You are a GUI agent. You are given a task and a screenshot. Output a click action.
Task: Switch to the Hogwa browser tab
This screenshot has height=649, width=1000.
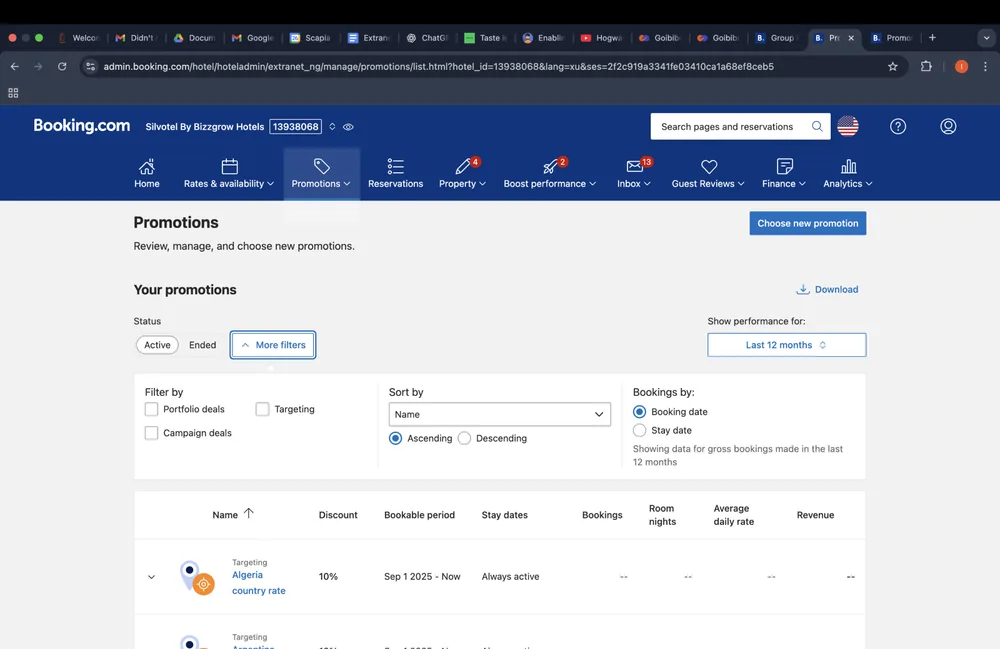(x=601, y=38)
